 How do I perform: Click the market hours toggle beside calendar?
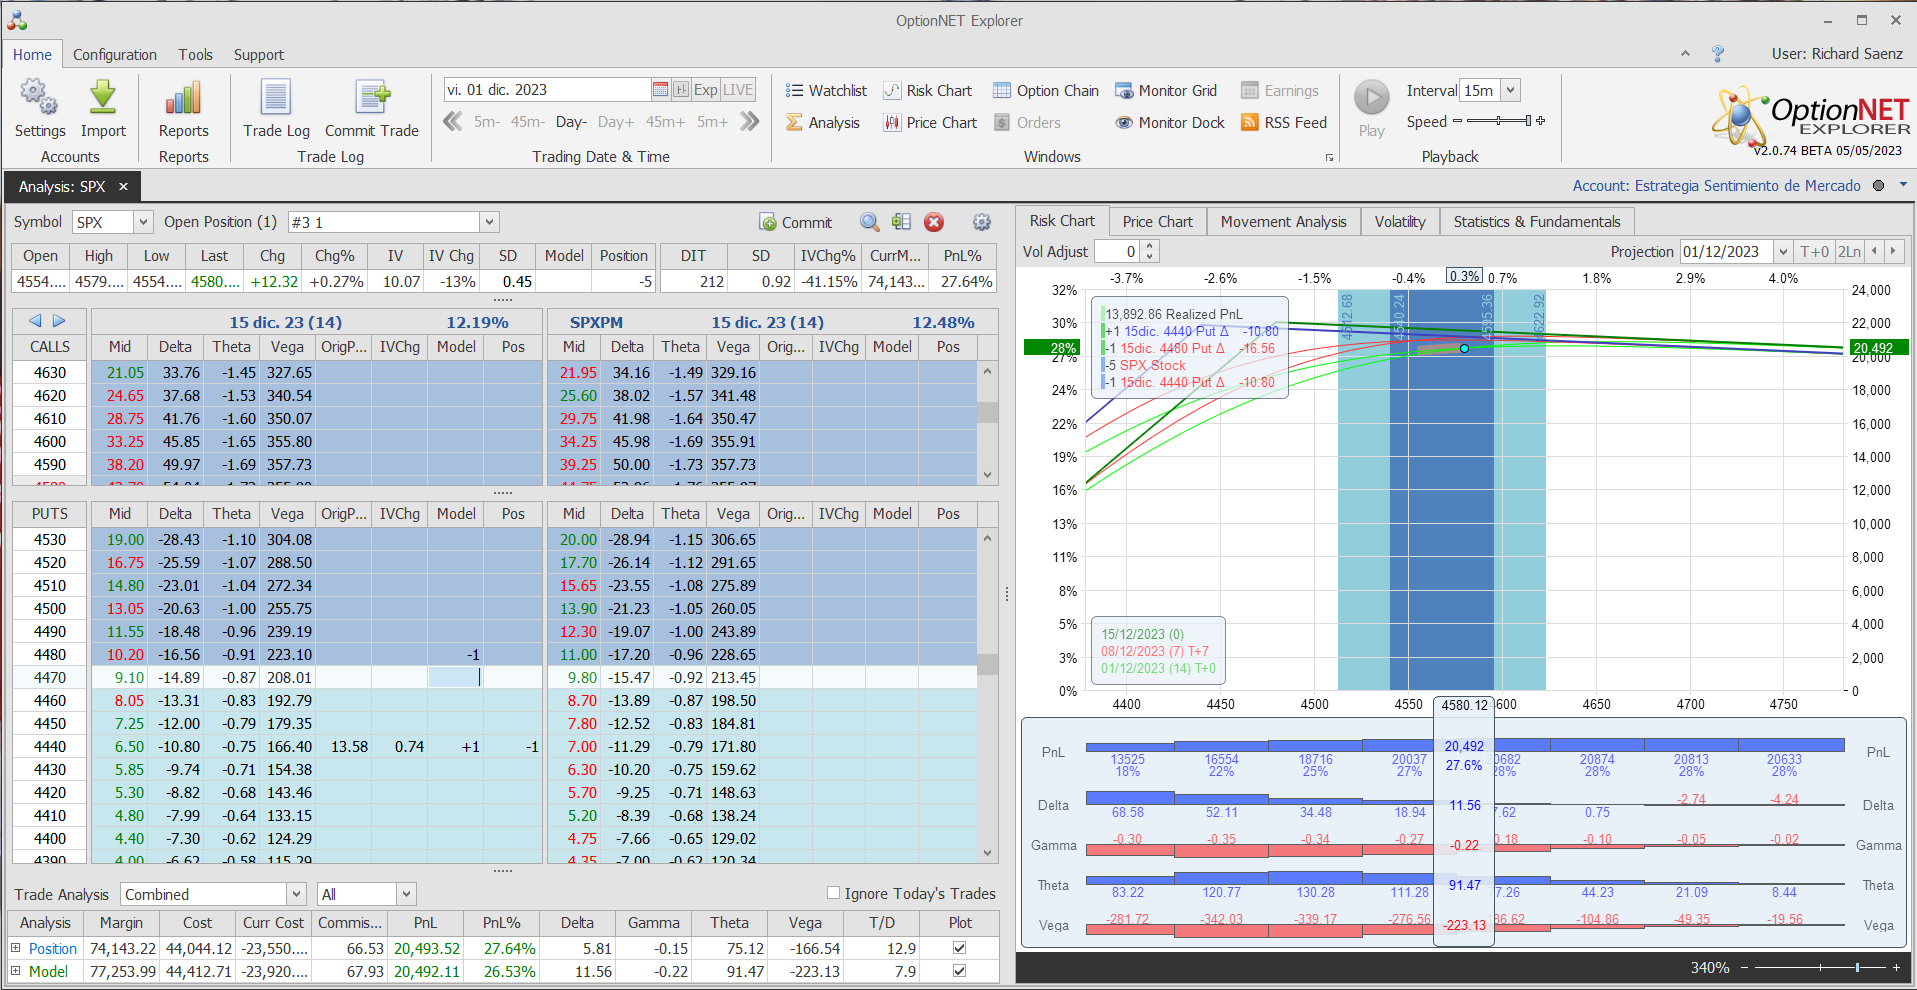tap(681, 90)
